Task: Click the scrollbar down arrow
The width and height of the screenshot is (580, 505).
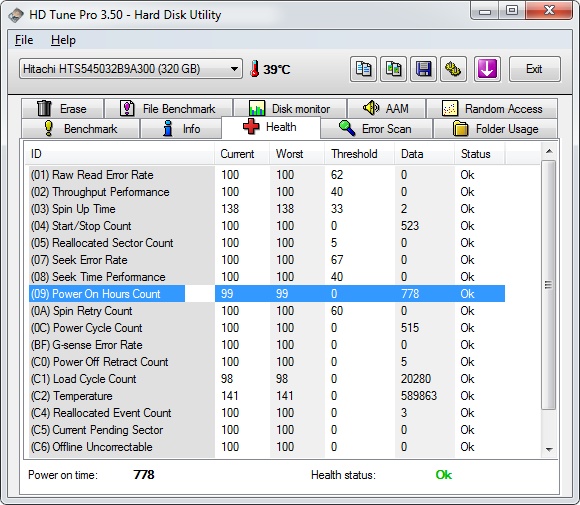Action: [x=549, y=450]
